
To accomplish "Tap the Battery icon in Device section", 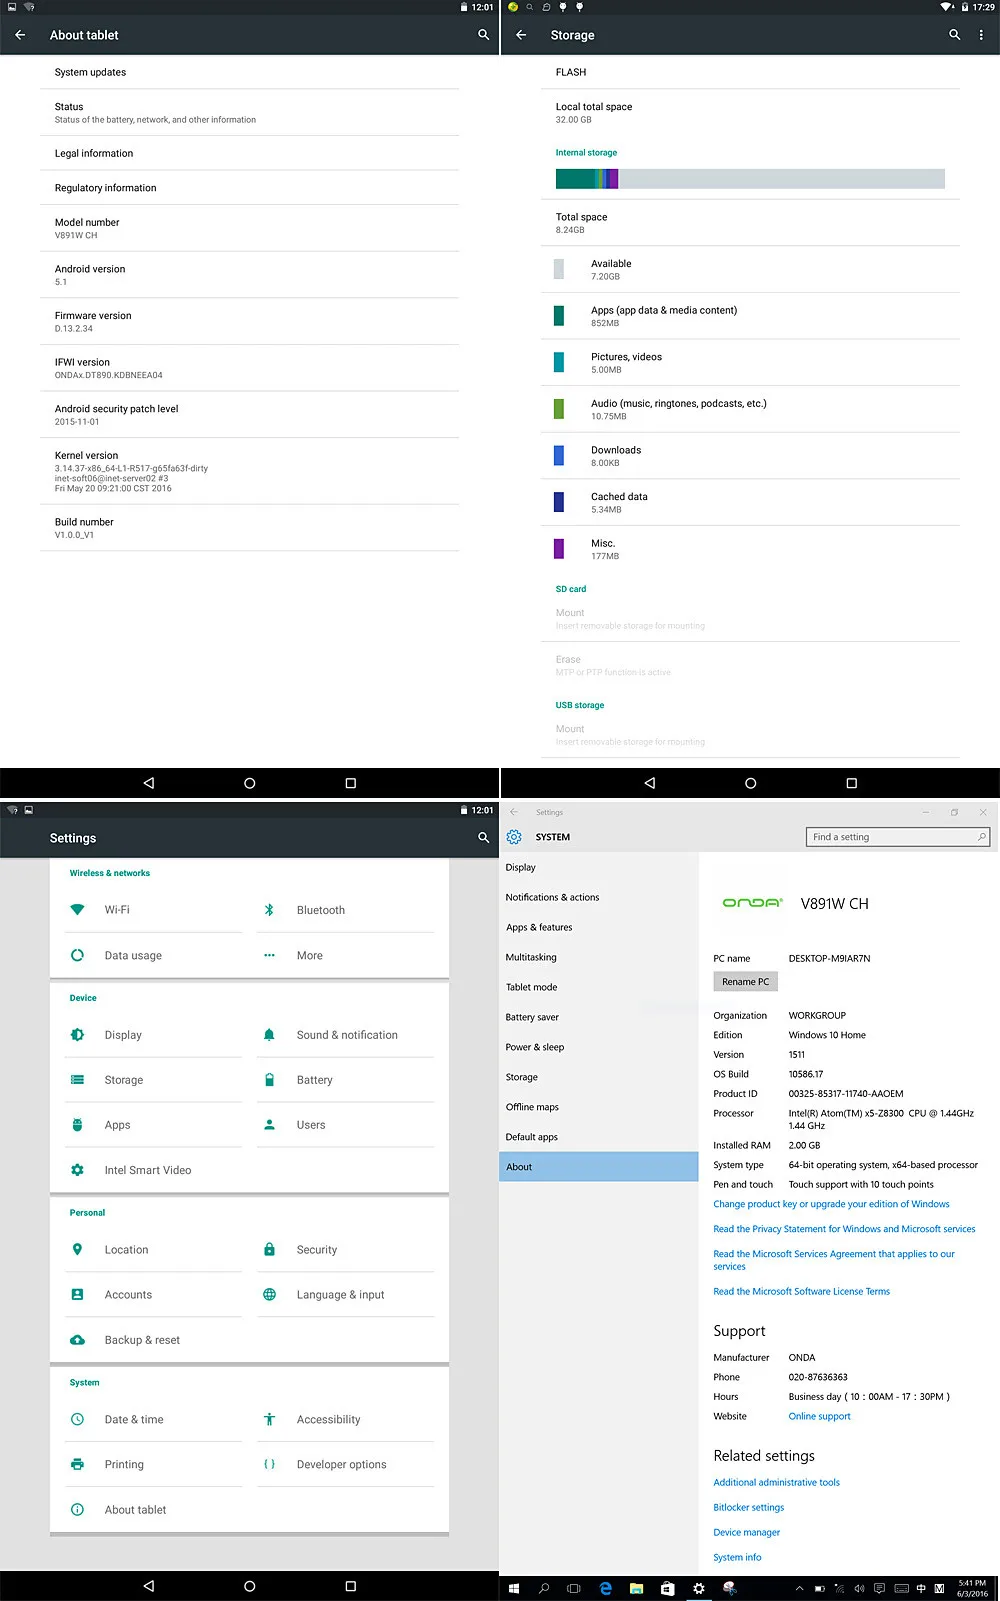I will (x=269, y=1080).
